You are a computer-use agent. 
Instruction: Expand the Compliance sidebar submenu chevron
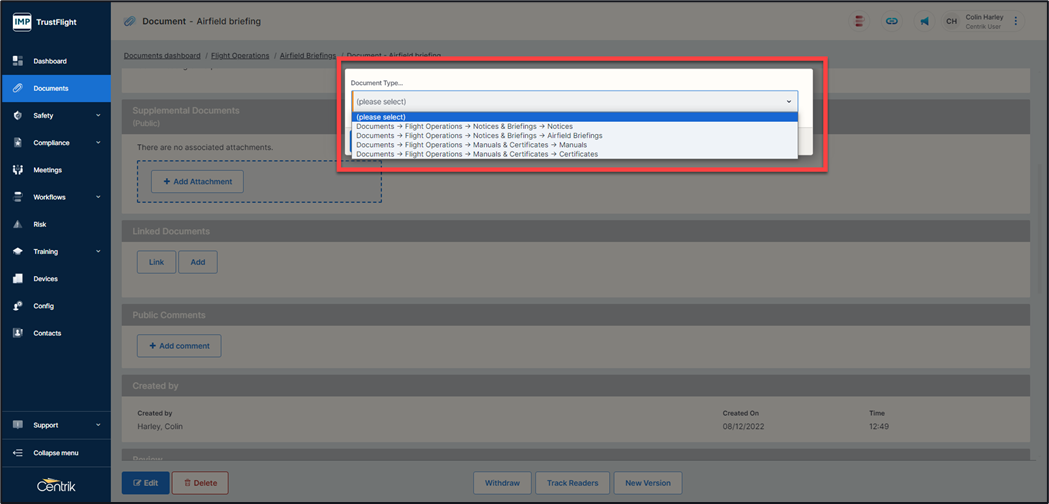[98, 143]
